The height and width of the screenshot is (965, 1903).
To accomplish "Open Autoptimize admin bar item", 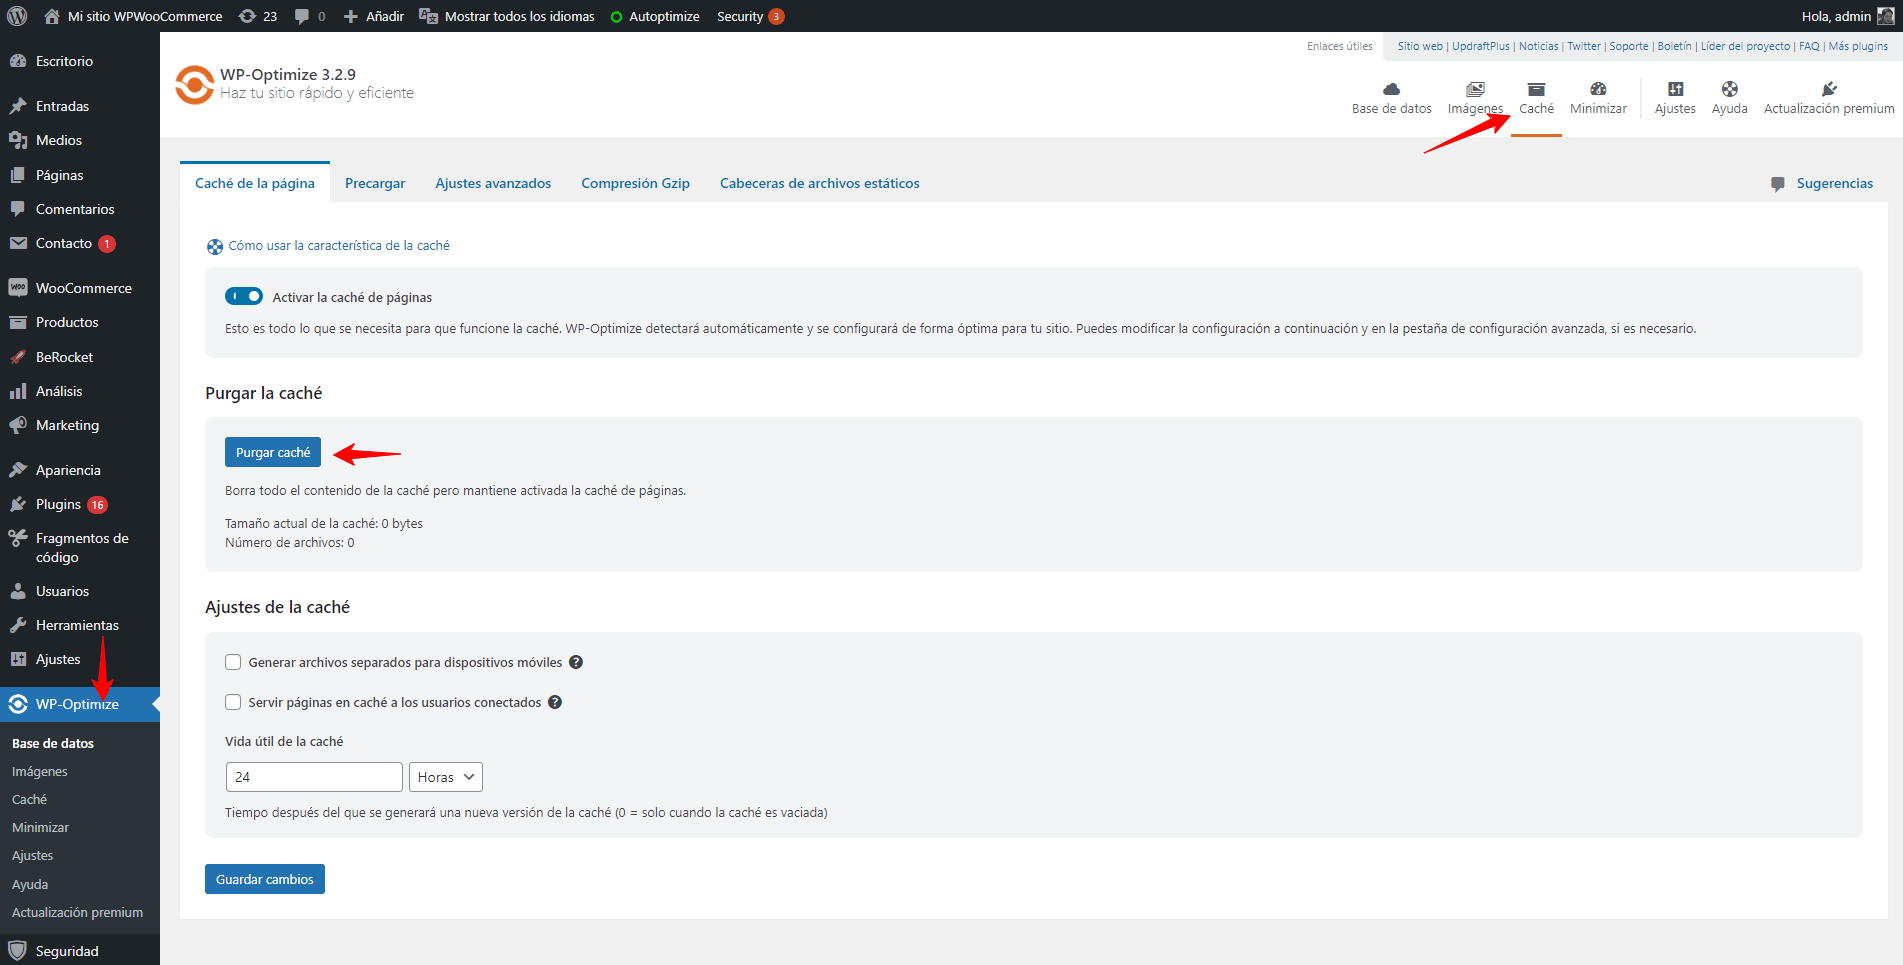I will [655, 16].
